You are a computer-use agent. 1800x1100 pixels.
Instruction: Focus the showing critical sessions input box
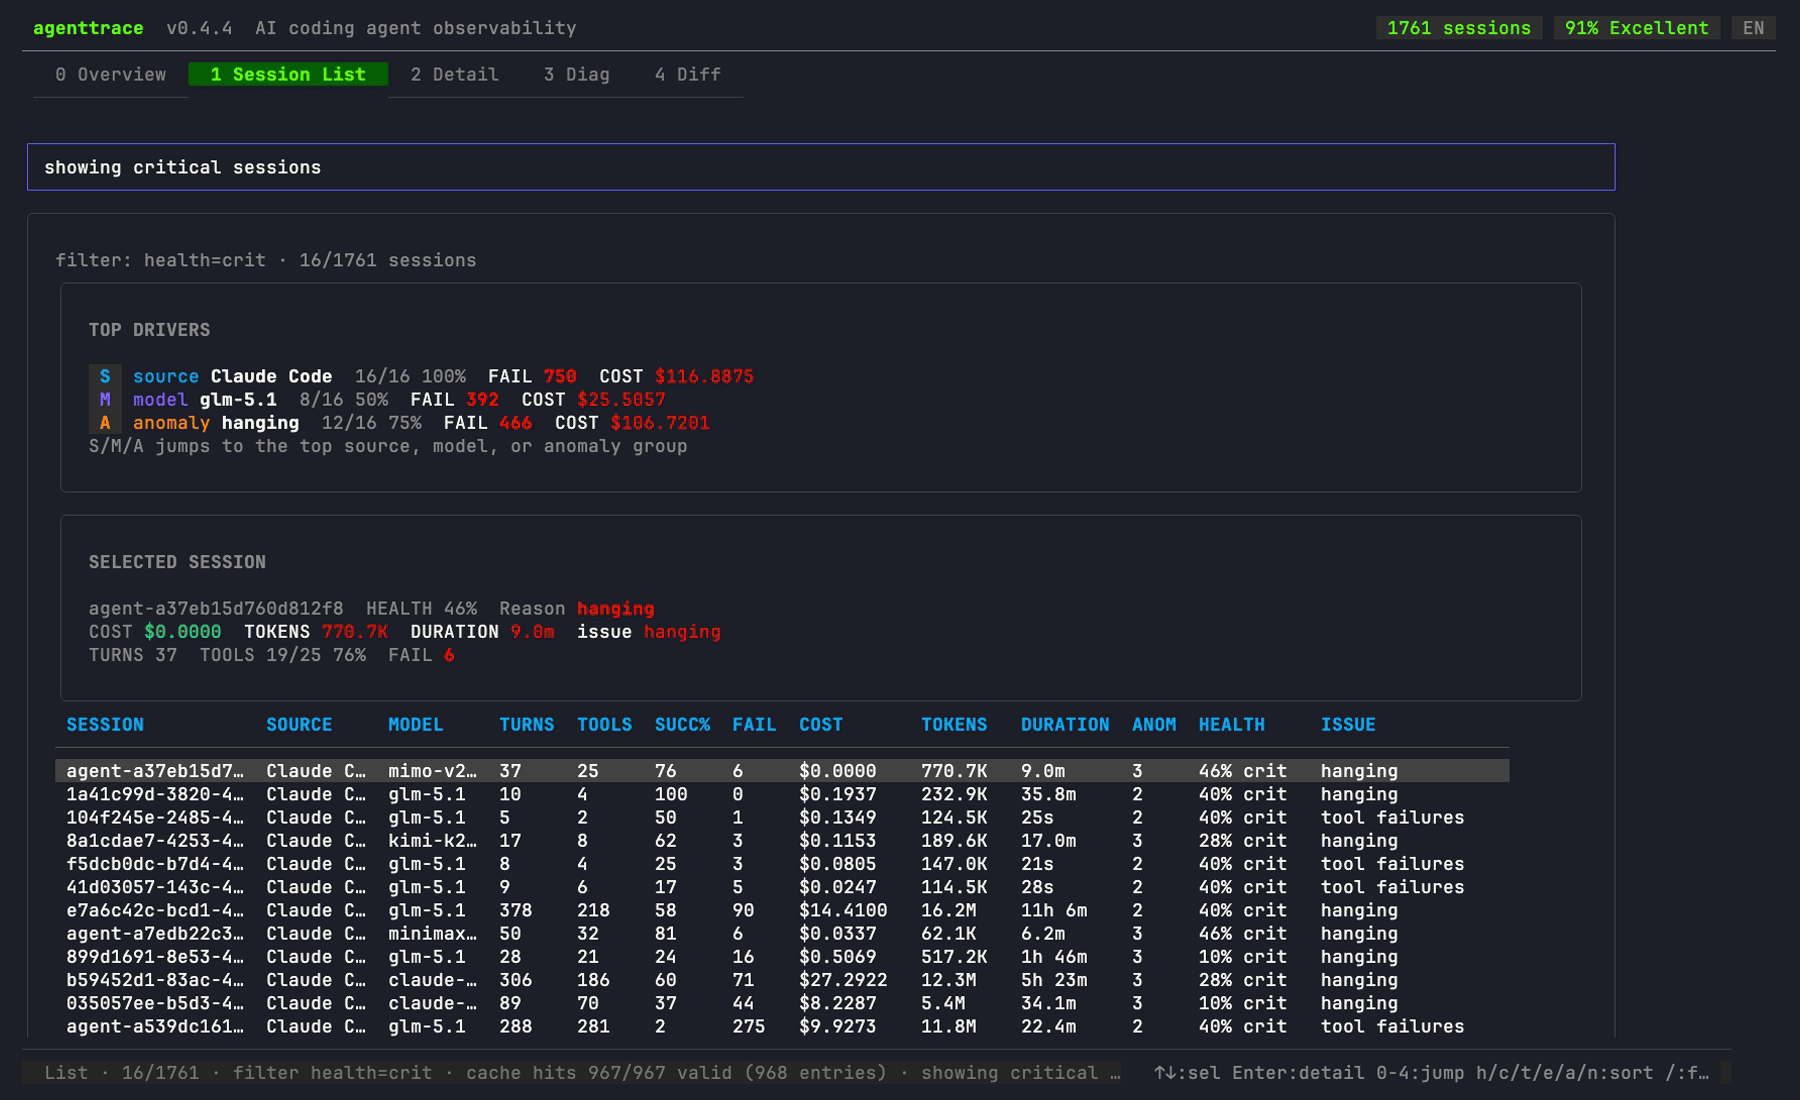click(821, 167)
